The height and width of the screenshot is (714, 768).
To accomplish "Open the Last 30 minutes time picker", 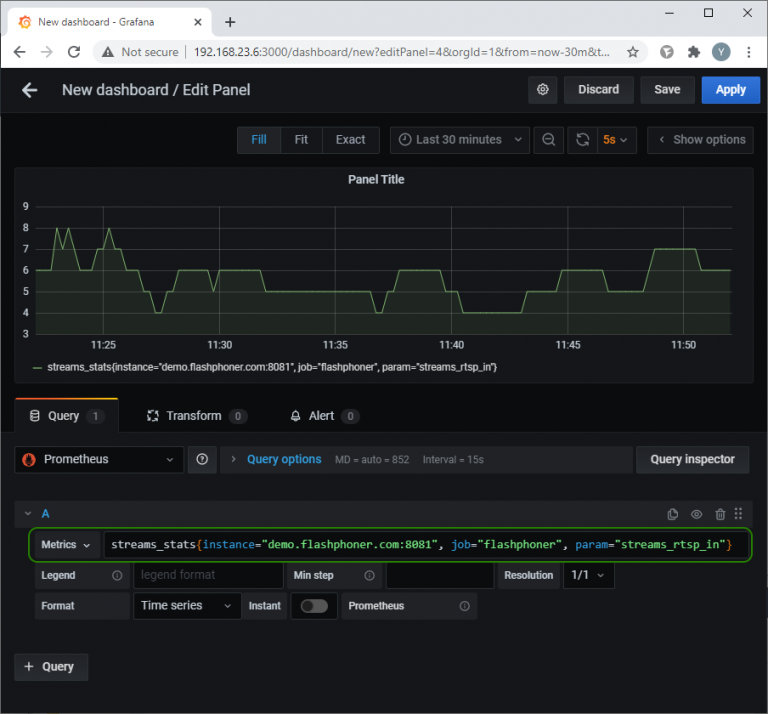I will click(459, 140).
